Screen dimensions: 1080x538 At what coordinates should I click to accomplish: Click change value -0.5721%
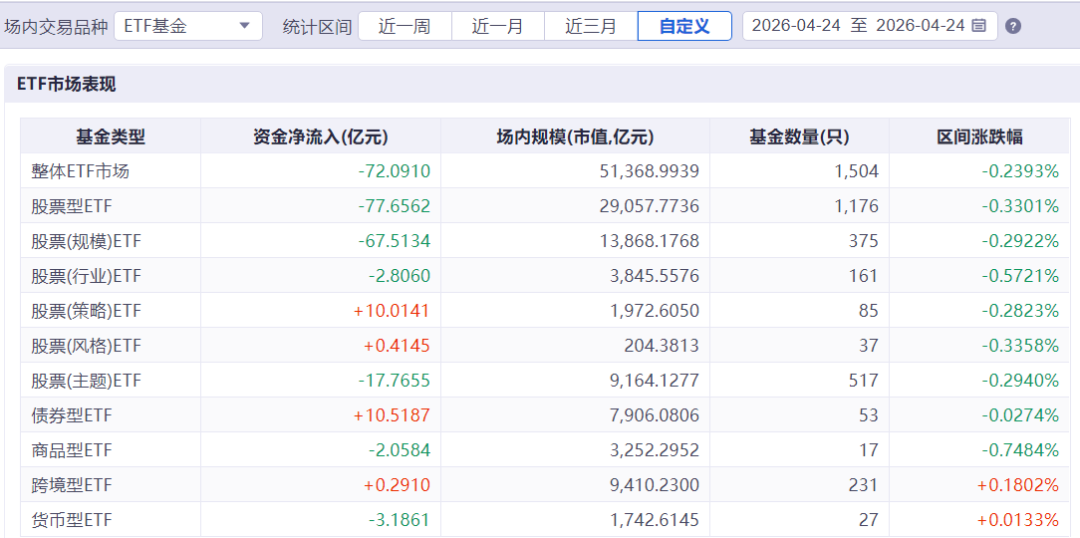(x=1020, y=276)
